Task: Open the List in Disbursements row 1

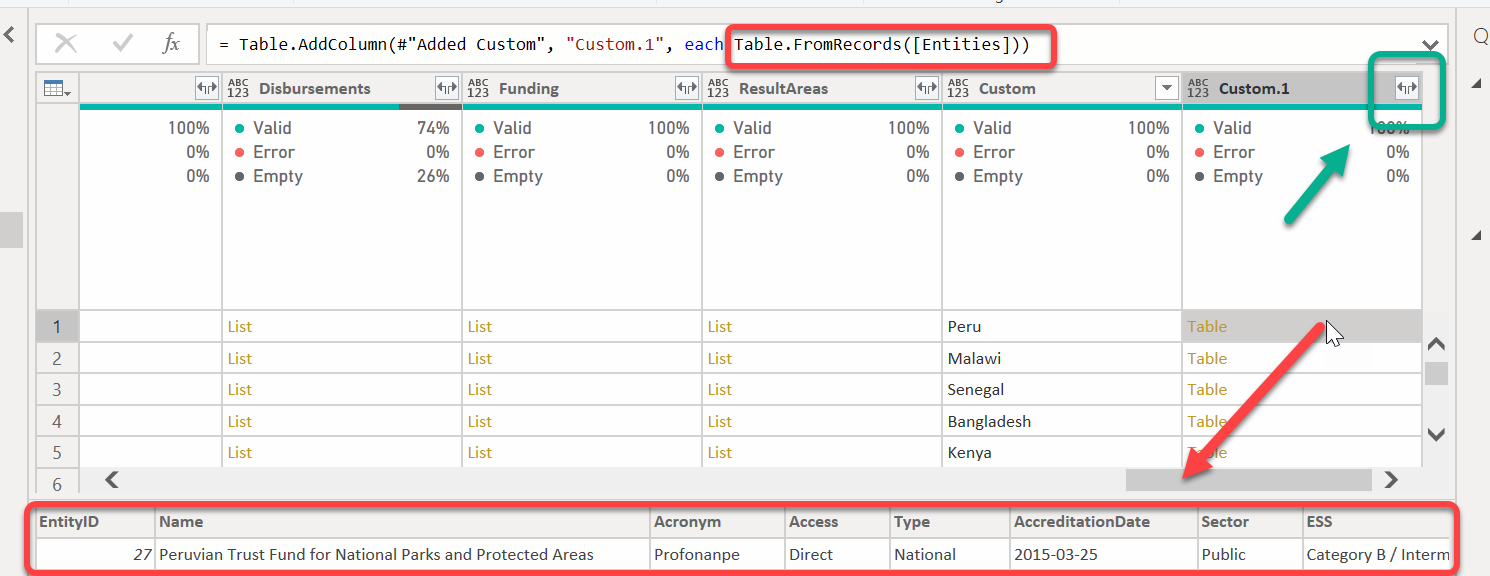Action: (x=240, y=326)
